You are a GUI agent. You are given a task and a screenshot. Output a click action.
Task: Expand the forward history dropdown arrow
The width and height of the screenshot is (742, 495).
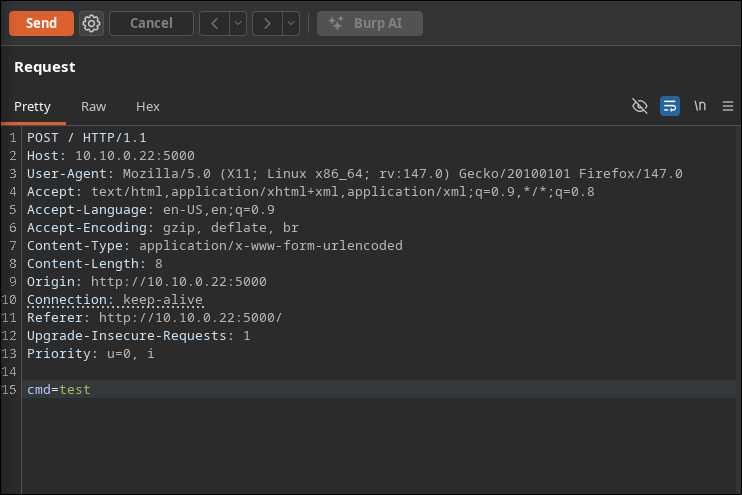point(290,23)
